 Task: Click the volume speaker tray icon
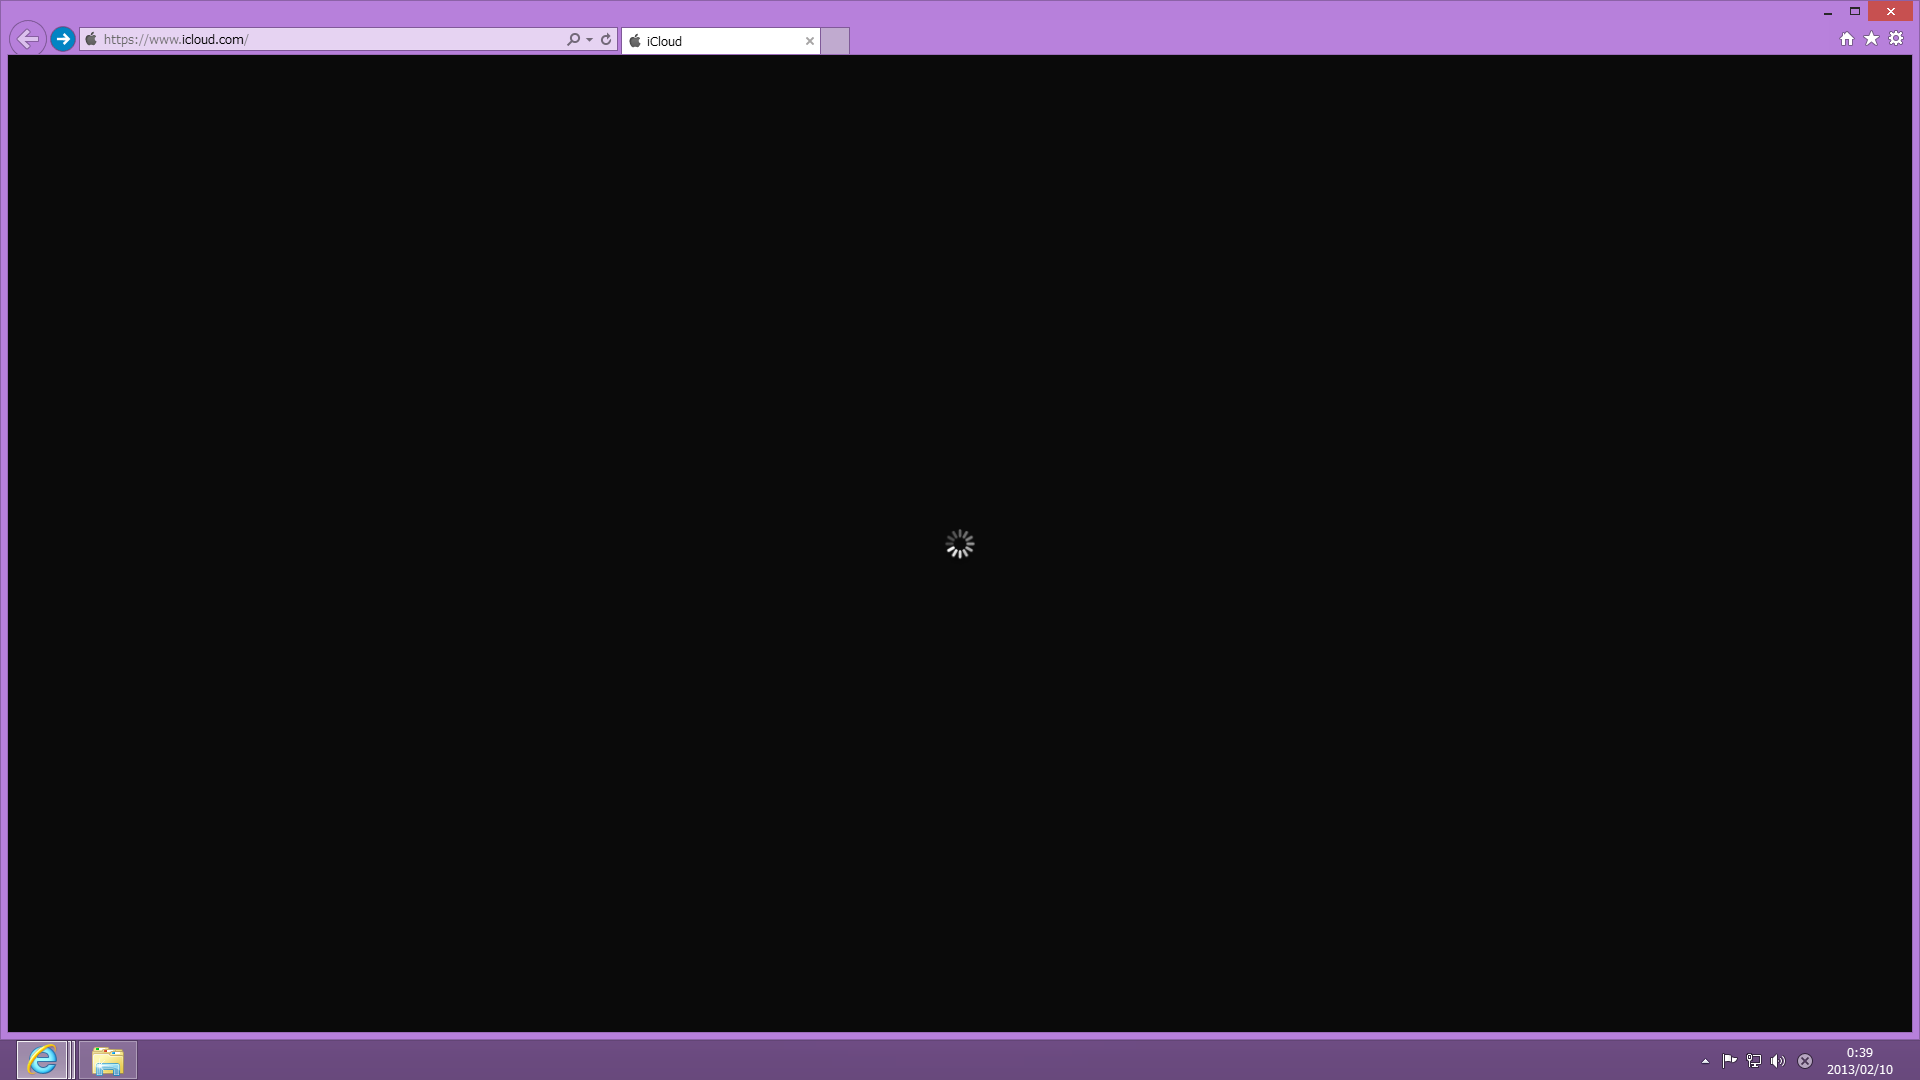(1778, 1061)
